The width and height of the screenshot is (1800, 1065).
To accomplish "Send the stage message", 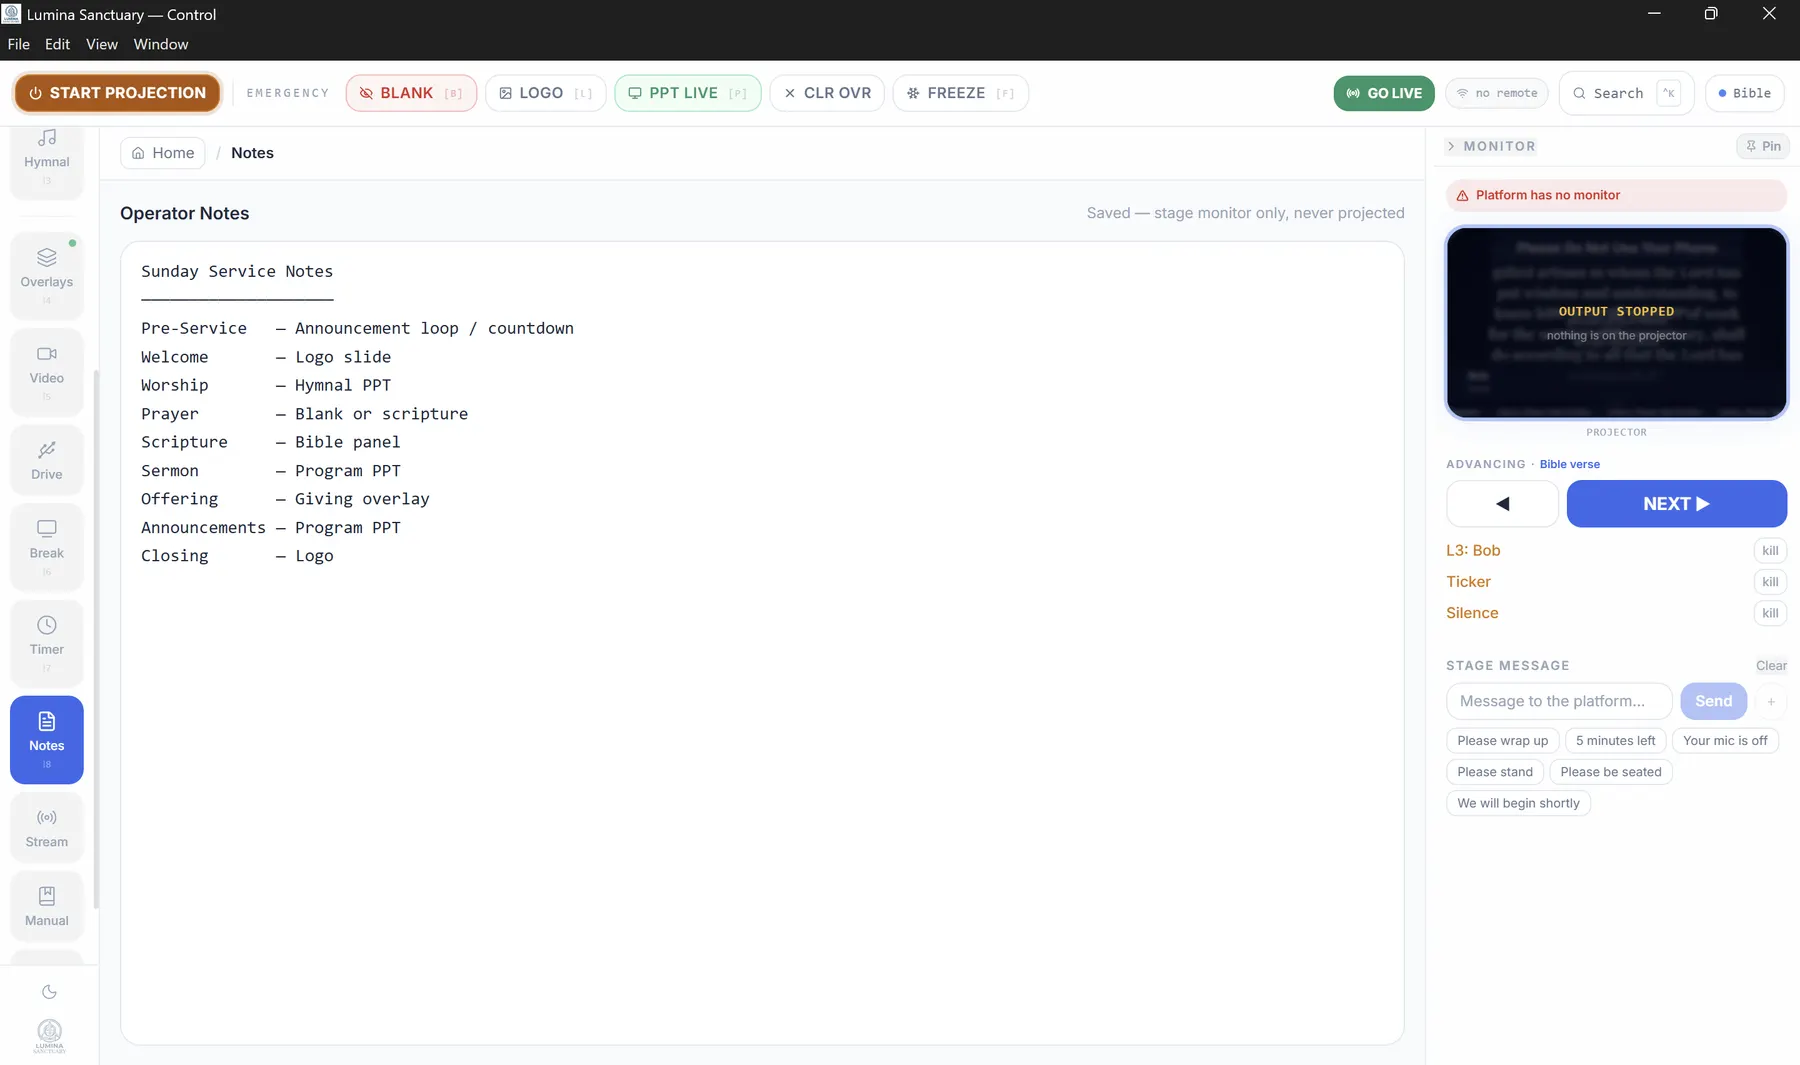I will 1713,701.
